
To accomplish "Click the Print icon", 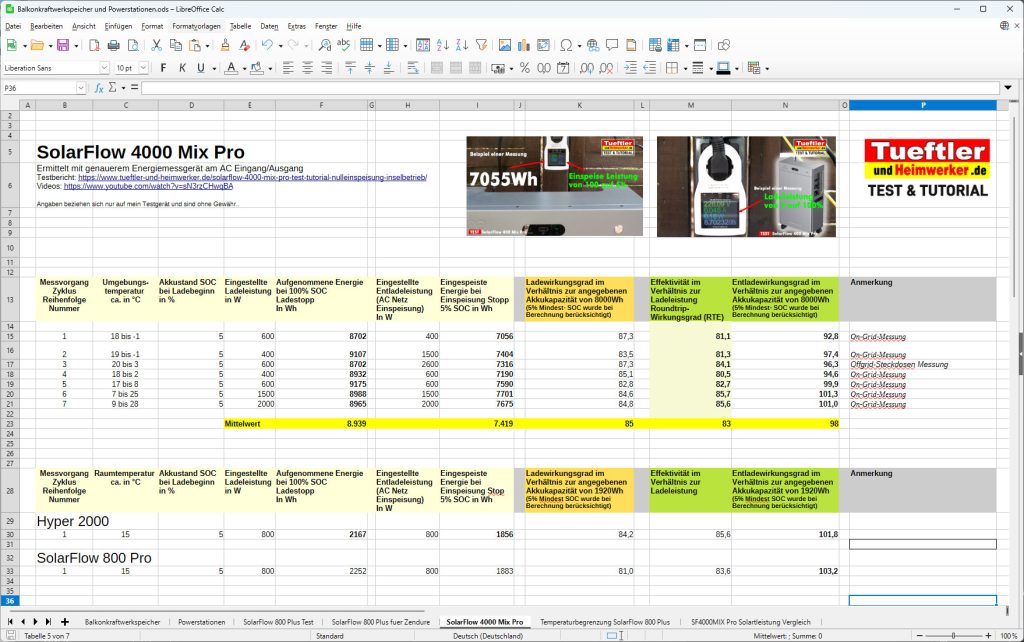I will (x=114, y=45).
